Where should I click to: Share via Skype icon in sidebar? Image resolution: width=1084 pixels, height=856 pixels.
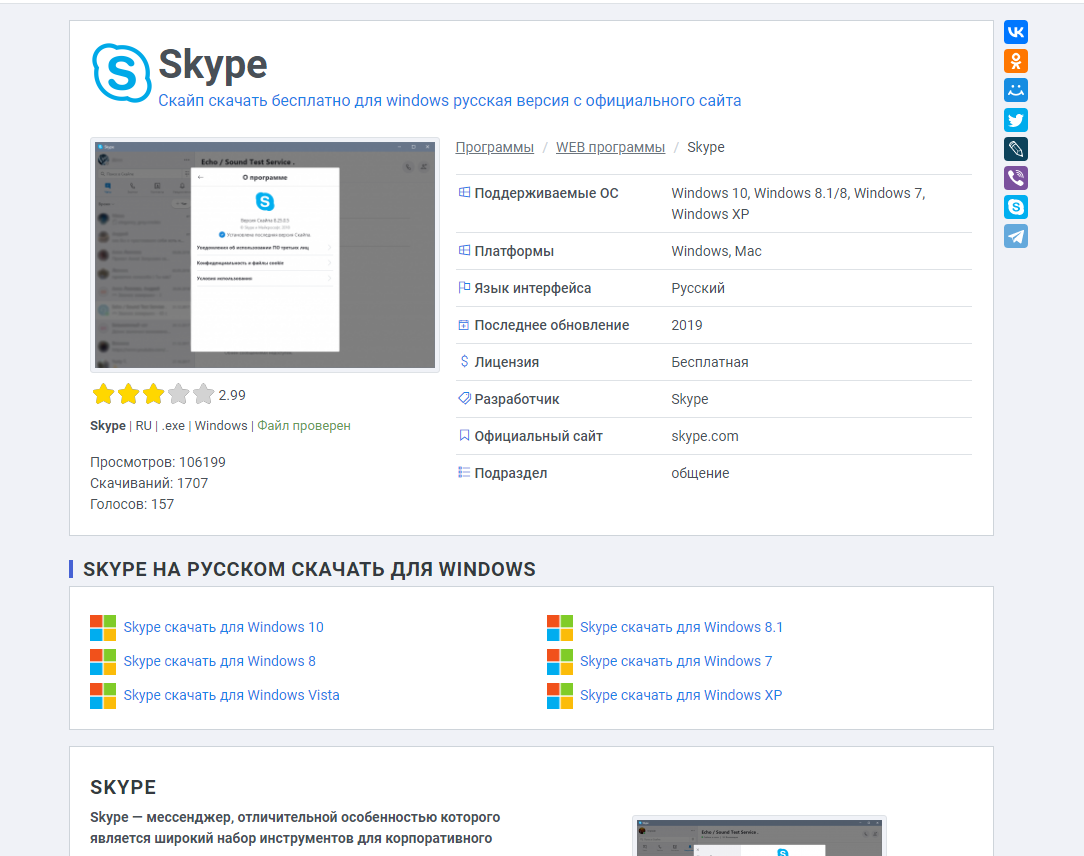point(1016,207)
